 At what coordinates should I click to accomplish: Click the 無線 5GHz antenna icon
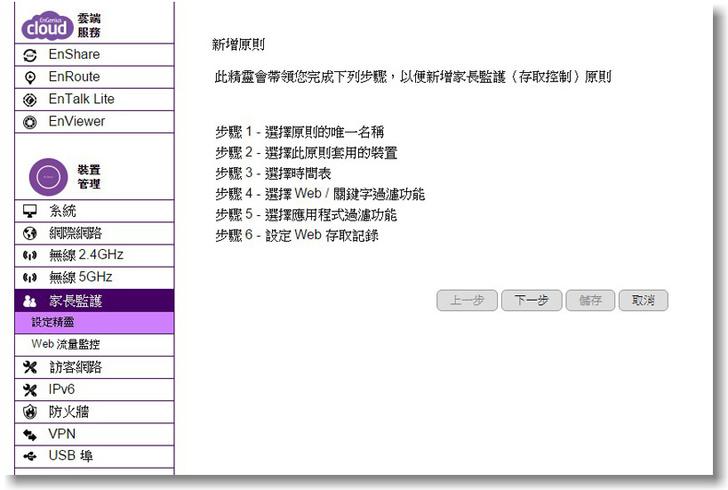30,278
